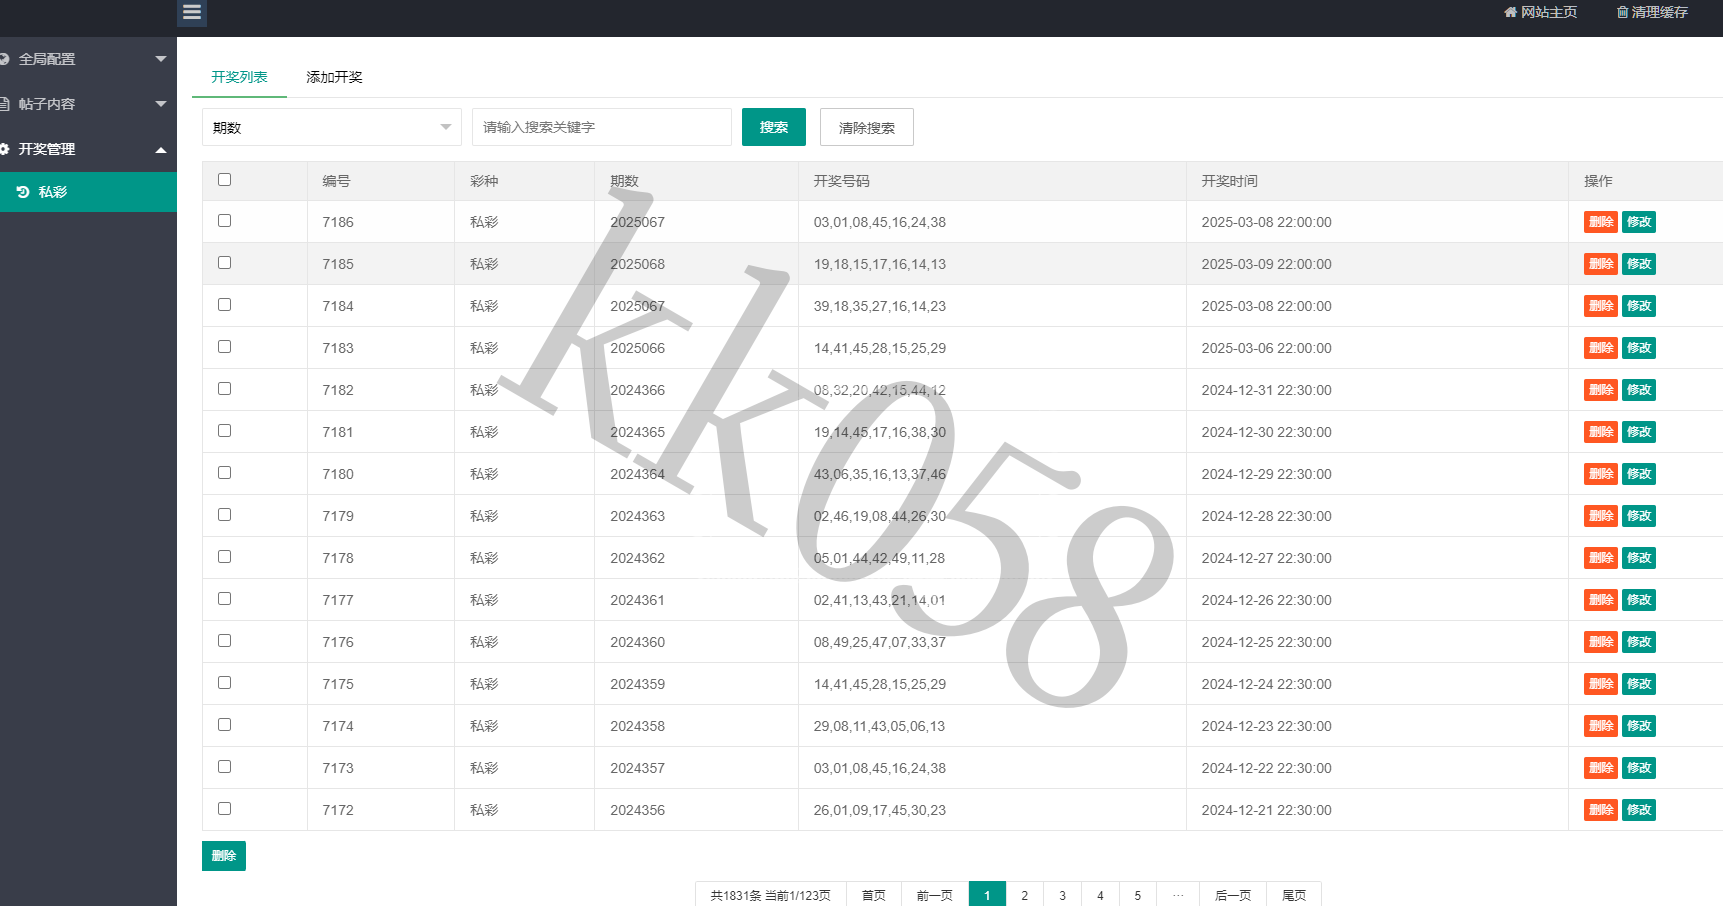Click the 首页 first page link

pos(874,895)
